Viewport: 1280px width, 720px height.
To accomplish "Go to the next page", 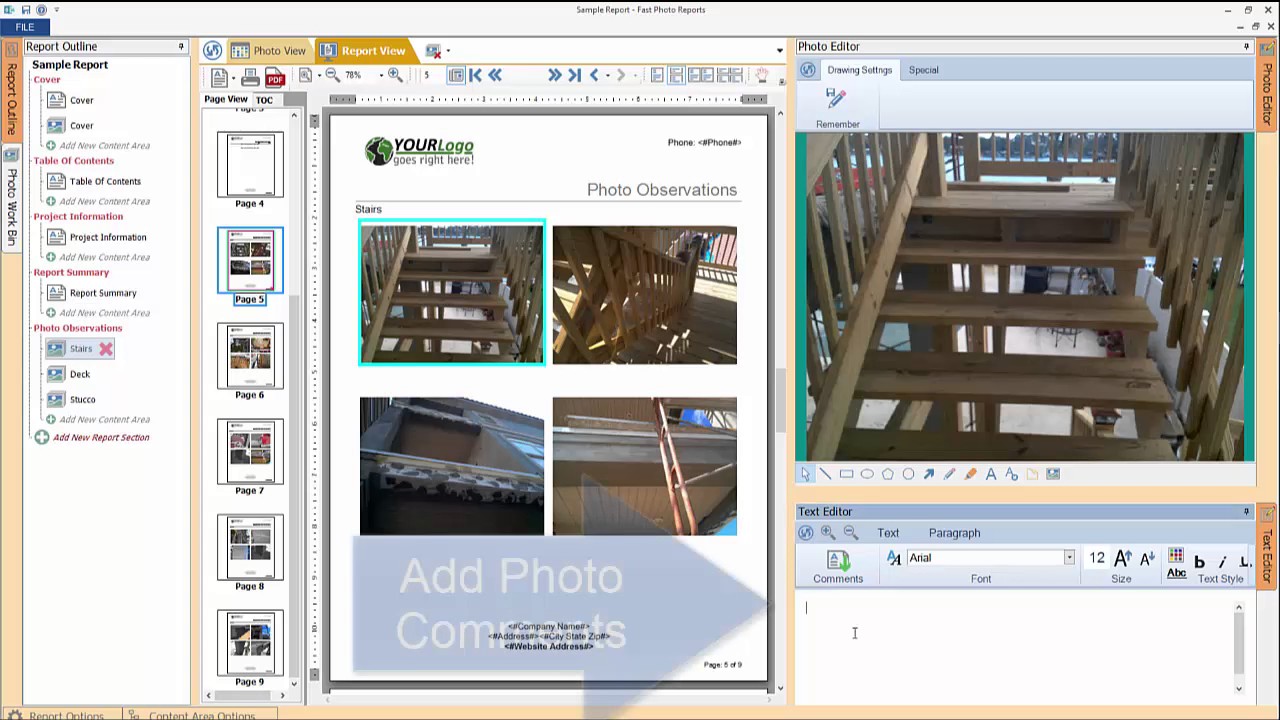I will [x=554, y=75].
